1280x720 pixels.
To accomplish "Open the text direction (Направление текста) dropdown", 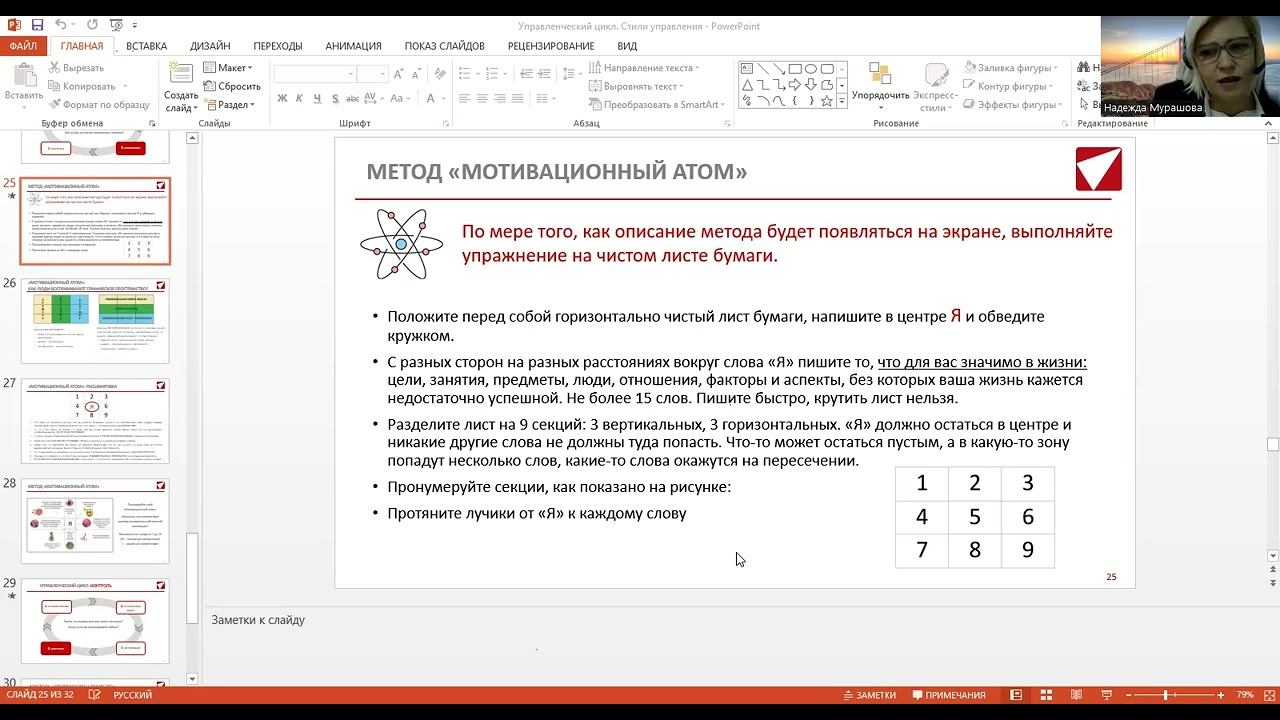I will click(x=644, y=68).
